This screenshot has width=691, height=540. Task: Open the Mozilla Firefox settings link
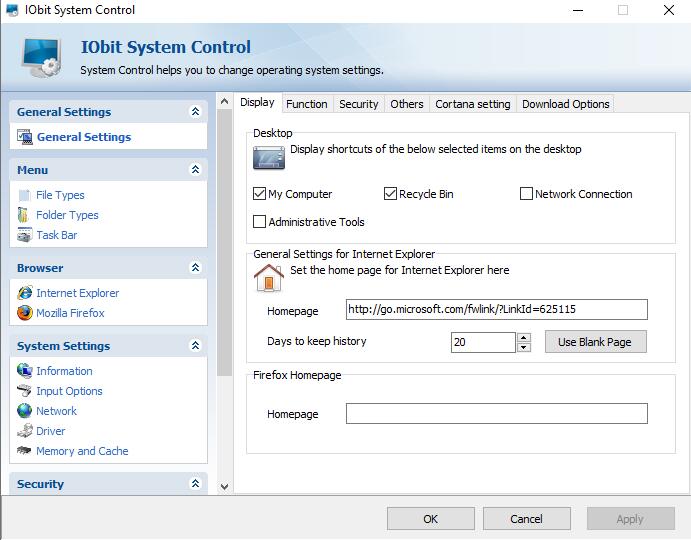[70, 313]
